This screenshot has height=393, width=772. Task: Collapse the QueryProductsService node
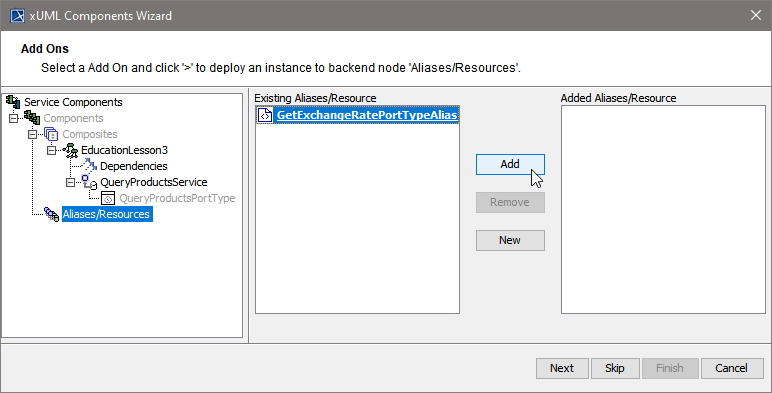coord(70,182)
